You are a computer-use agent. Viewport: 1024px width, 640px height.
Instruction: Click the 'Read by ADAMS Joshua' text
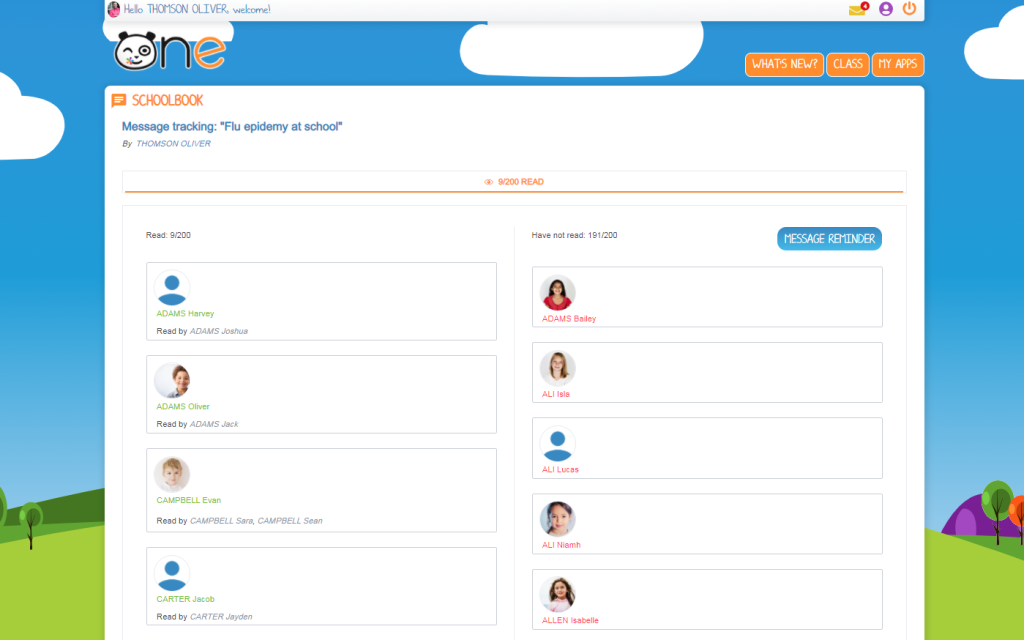202,331
